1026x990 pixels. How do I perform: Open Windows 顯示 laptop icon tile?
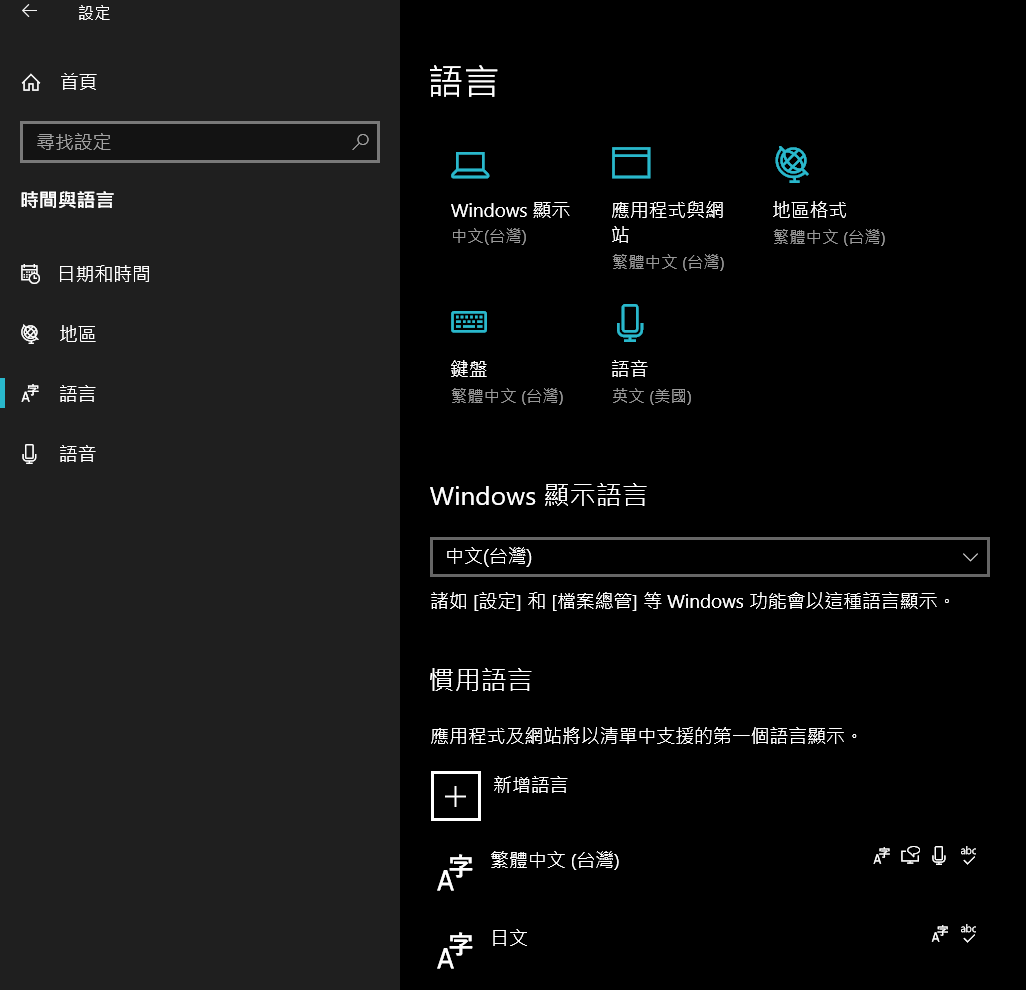tap(470, 165)
